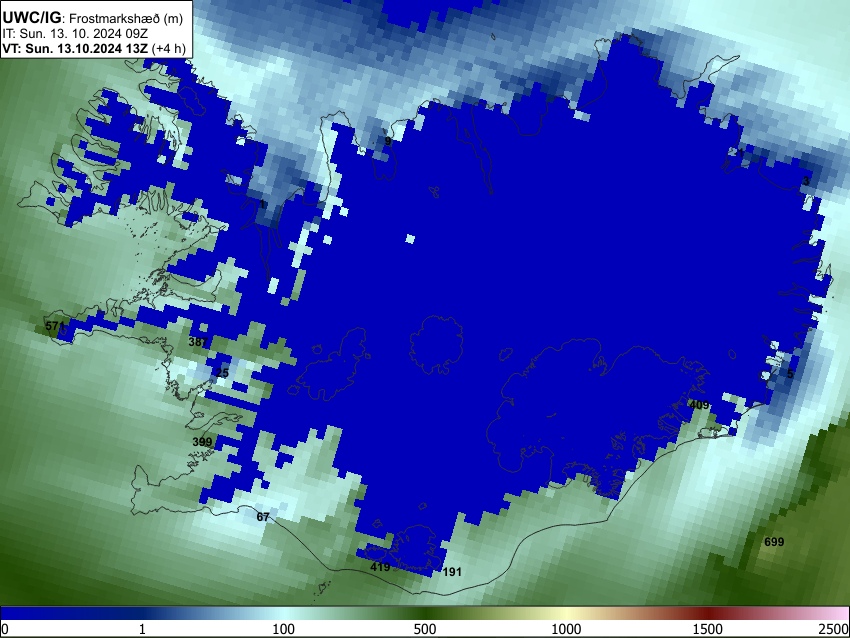Click the freezing-level color scale bar

(x=425, y=613)
